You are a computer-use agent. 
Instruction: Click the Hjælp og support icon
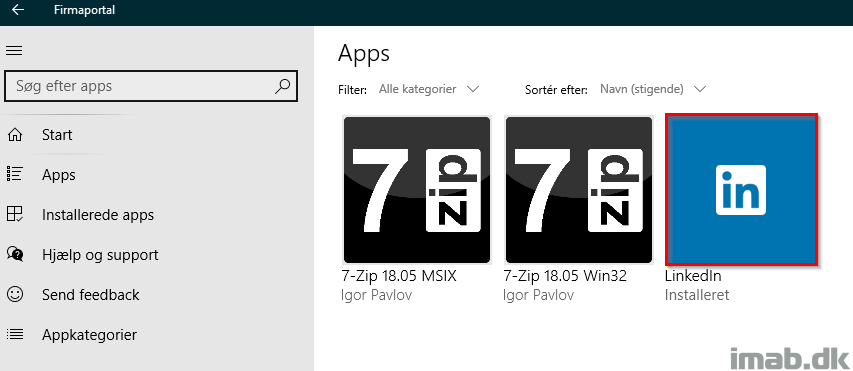[x=14, y=254]
